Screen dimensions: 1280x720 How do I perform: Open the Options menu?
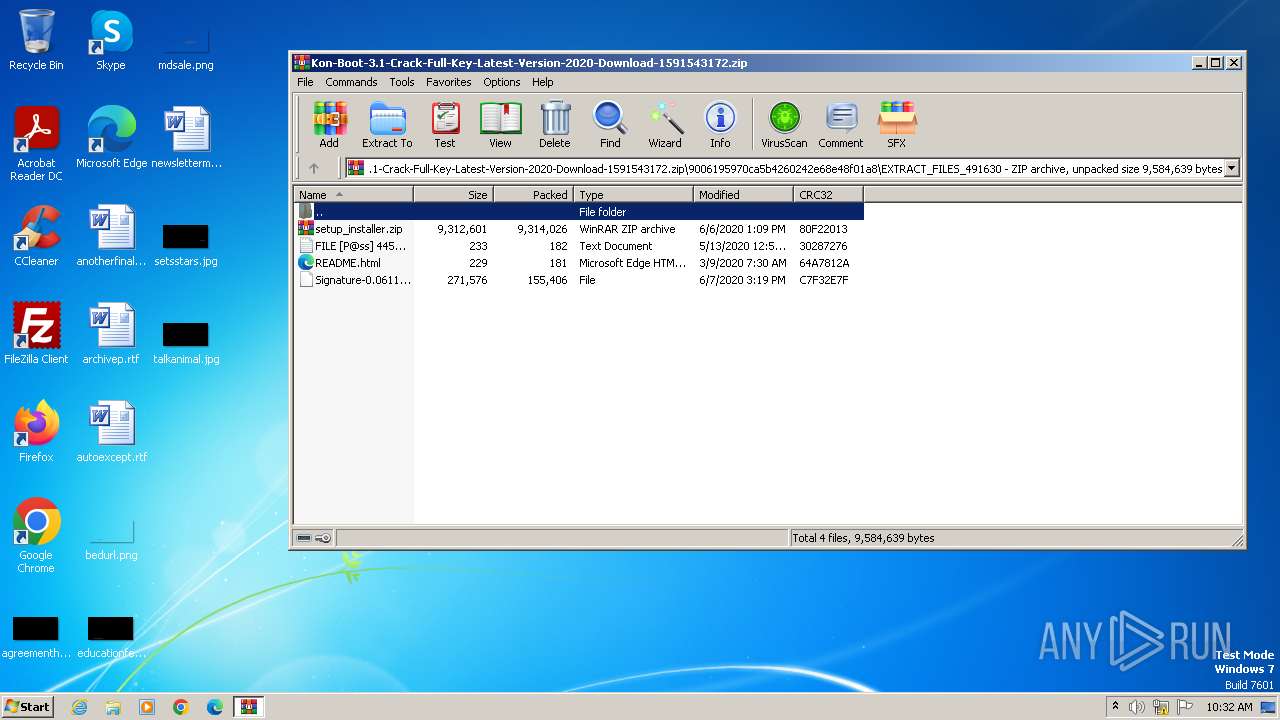click(x=502, y=82)
